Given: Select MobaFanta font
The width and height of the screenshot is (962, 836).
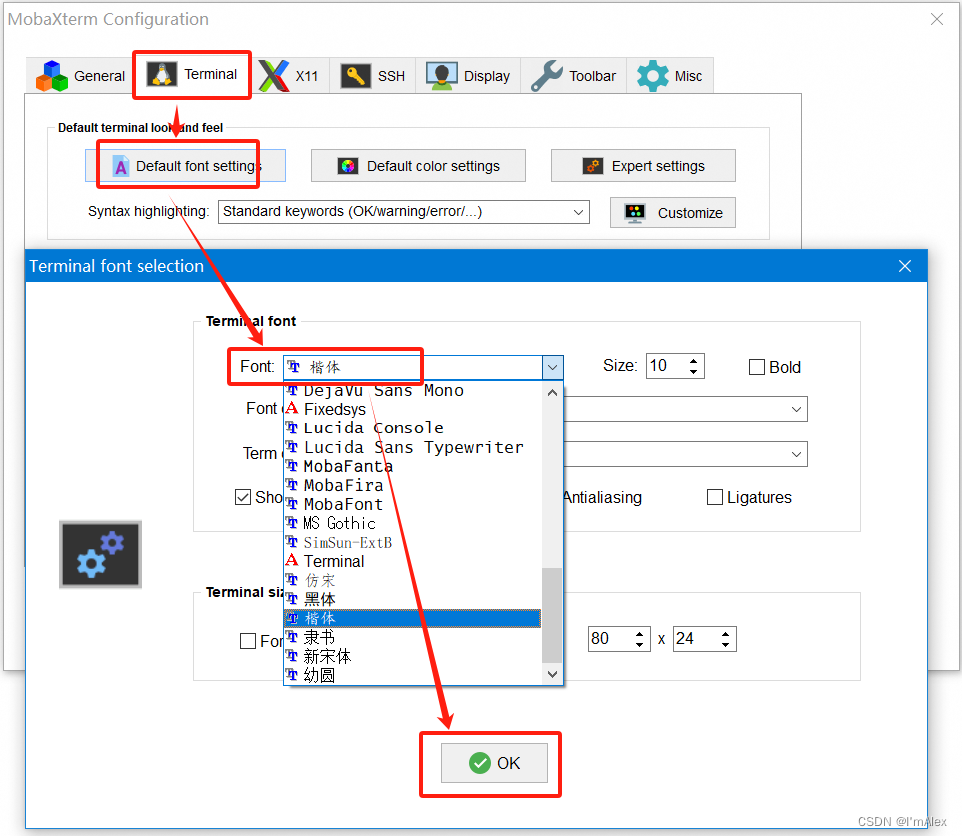Looking at the screenshot, I should point(413,466).
